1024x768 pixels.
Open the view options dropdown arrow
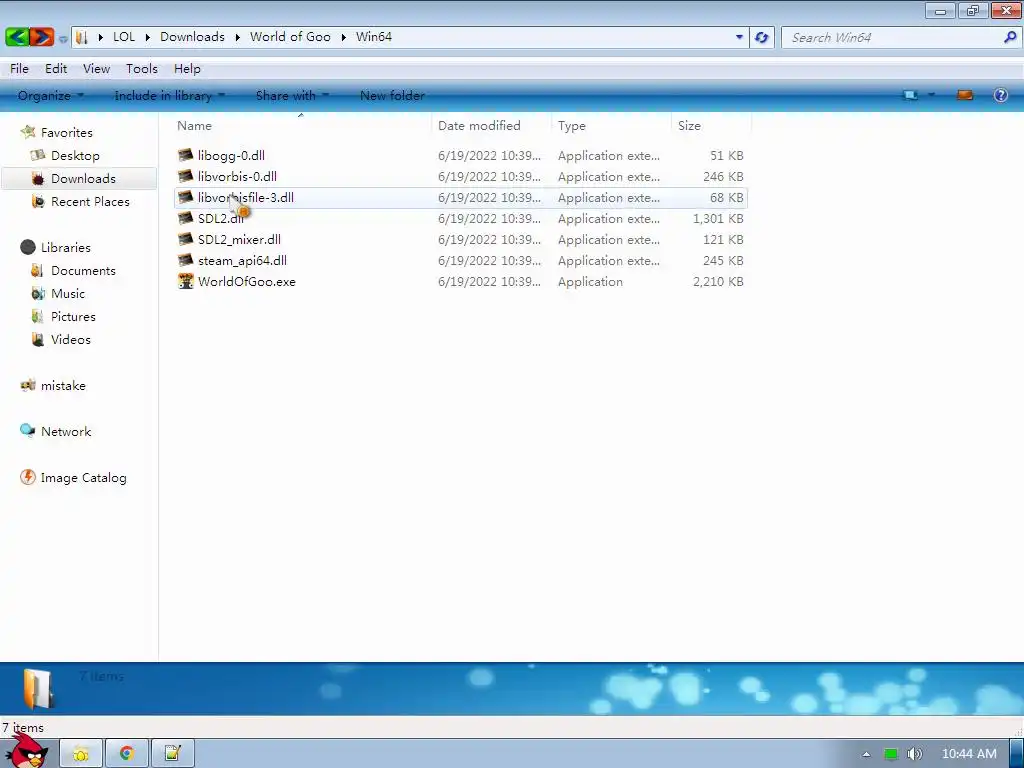pyautogui.click(x=931, y=95)
